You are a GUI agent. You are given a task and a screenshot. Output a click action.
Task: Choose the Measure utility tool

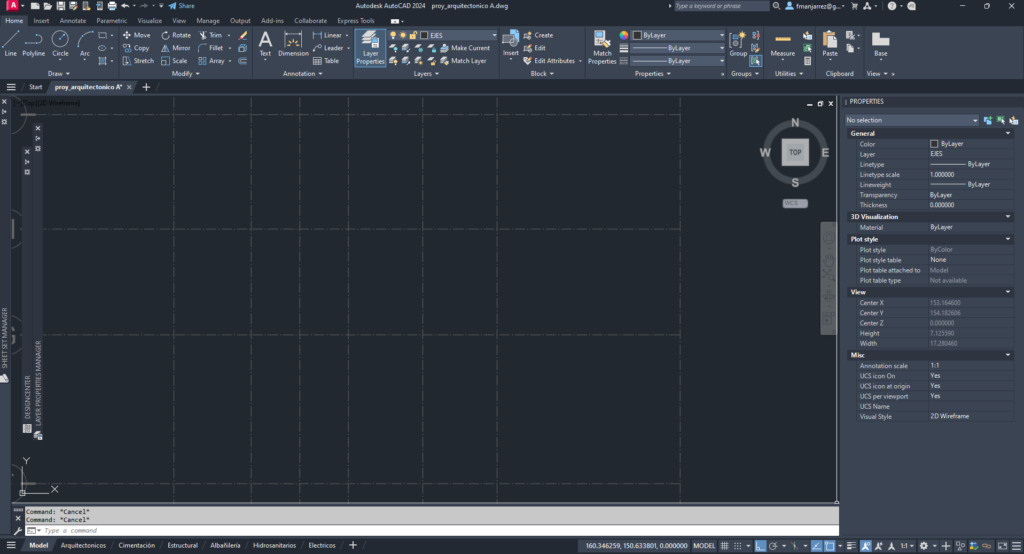point(783,43)
